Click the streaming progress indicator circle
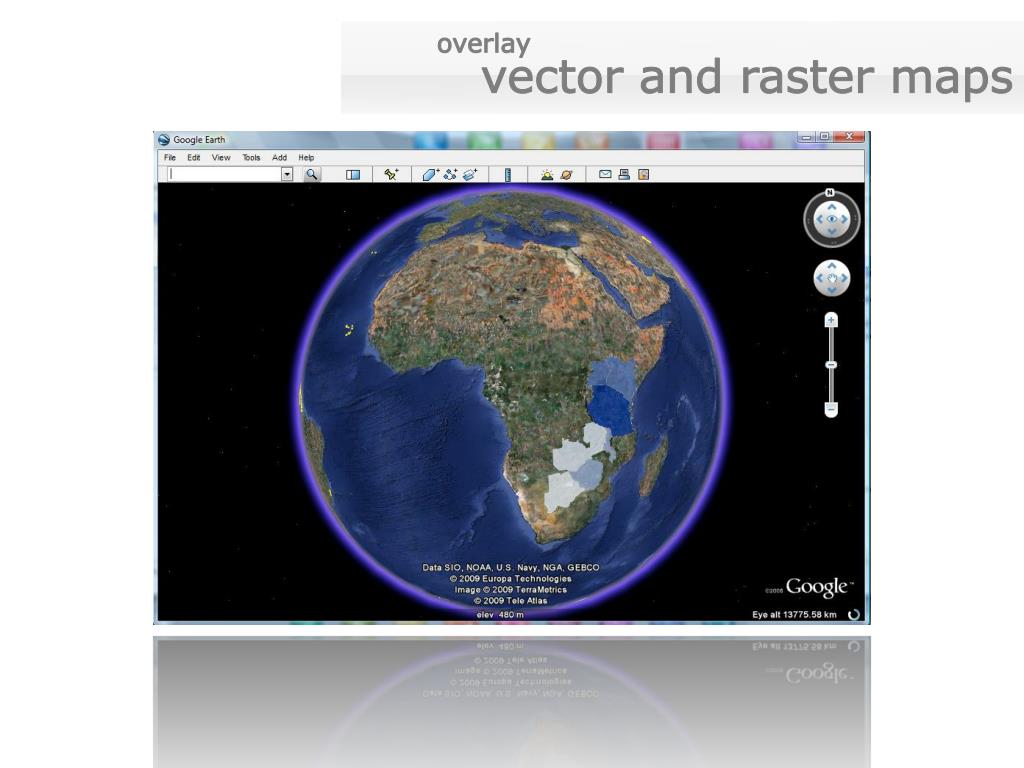Image resolution: width=1024 pixels, height=768 pixels. point(853,615)
